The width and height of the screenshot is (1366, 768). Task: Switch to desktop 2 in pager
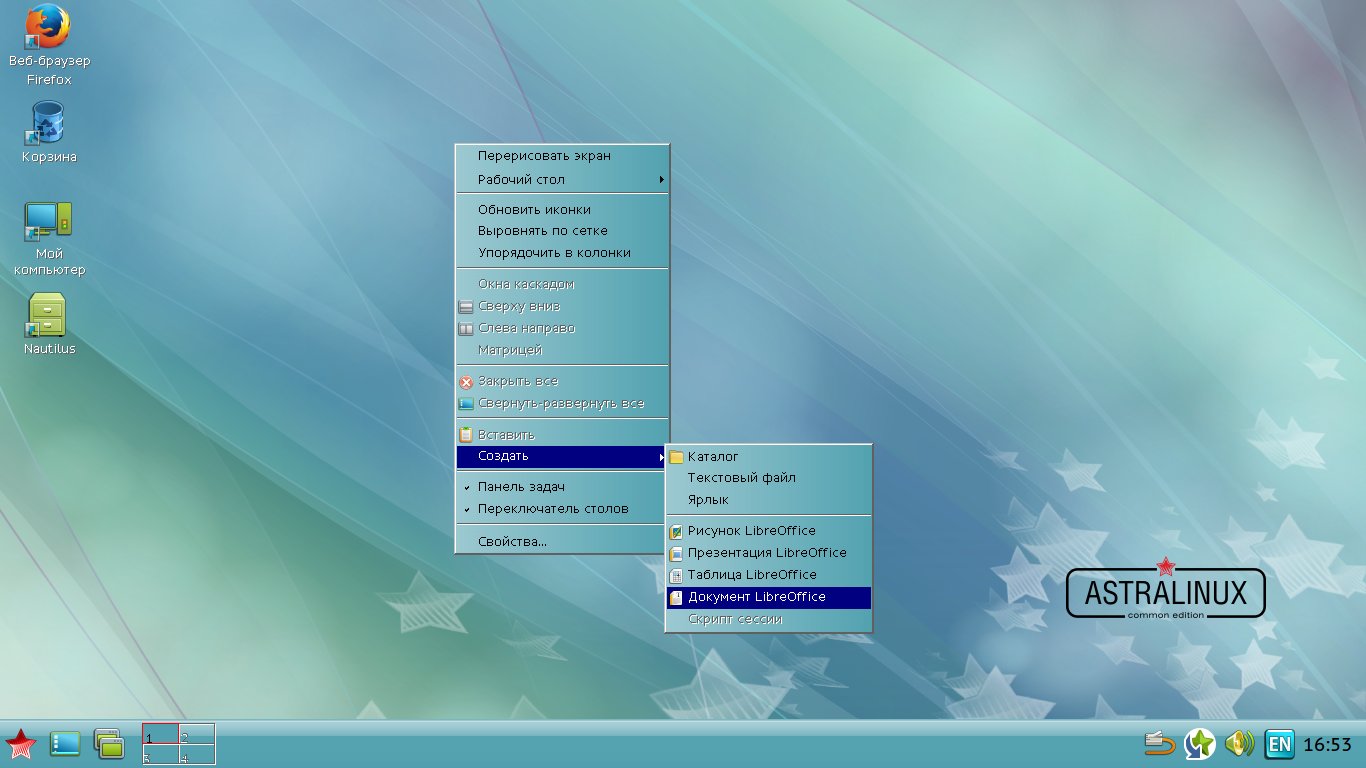point(197,735)
